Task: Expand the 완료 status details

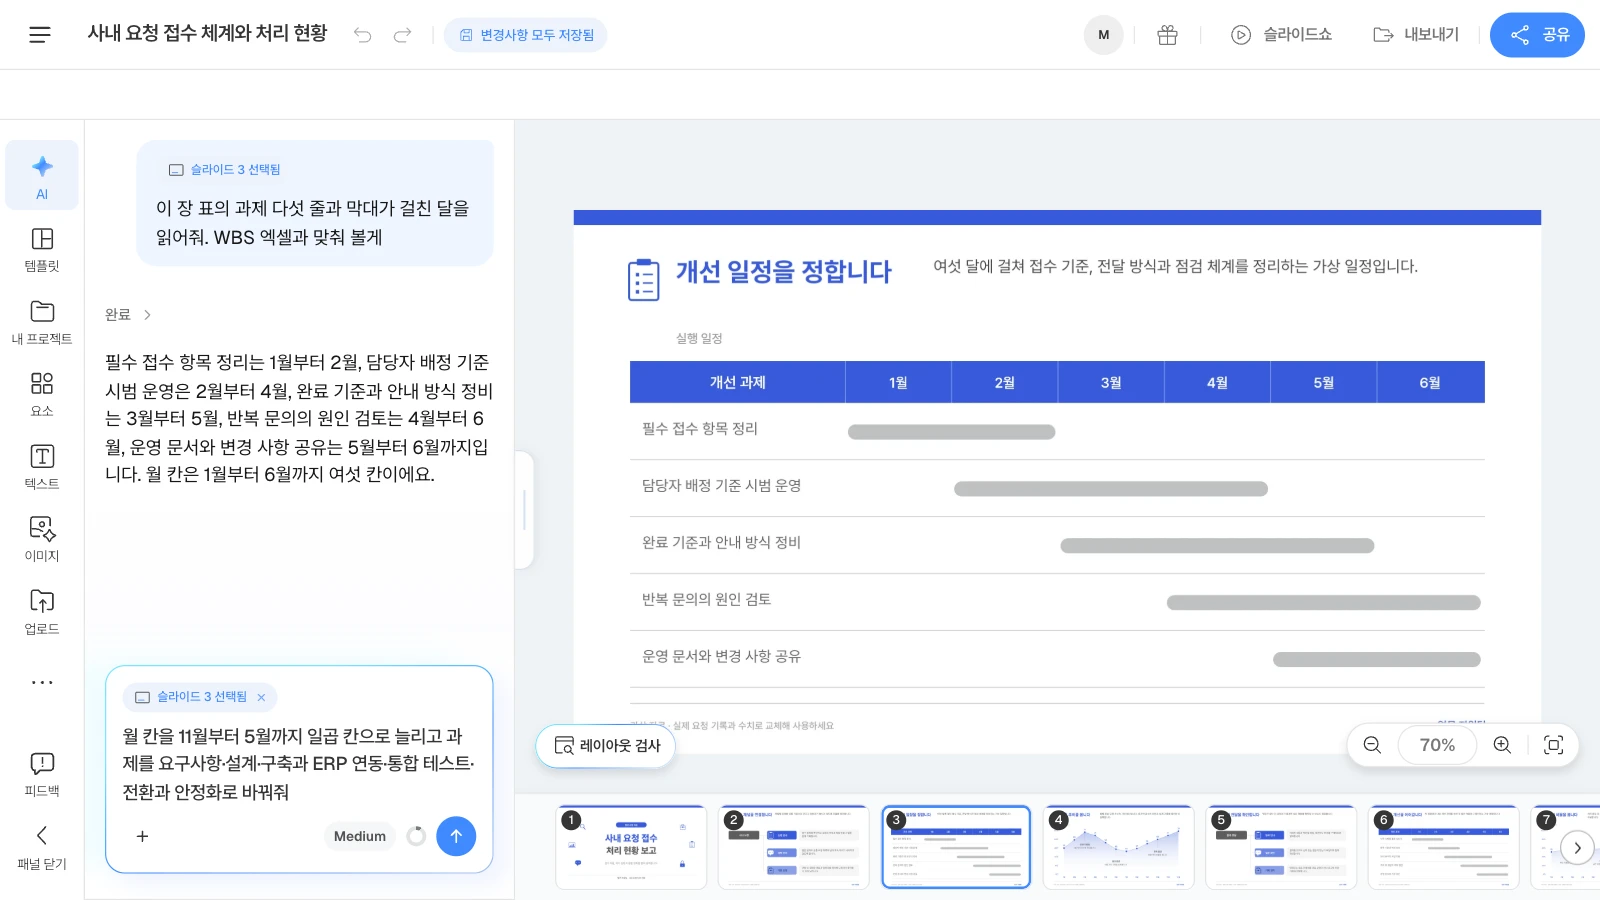Action: pyautogui.click(x=128, y=314)
